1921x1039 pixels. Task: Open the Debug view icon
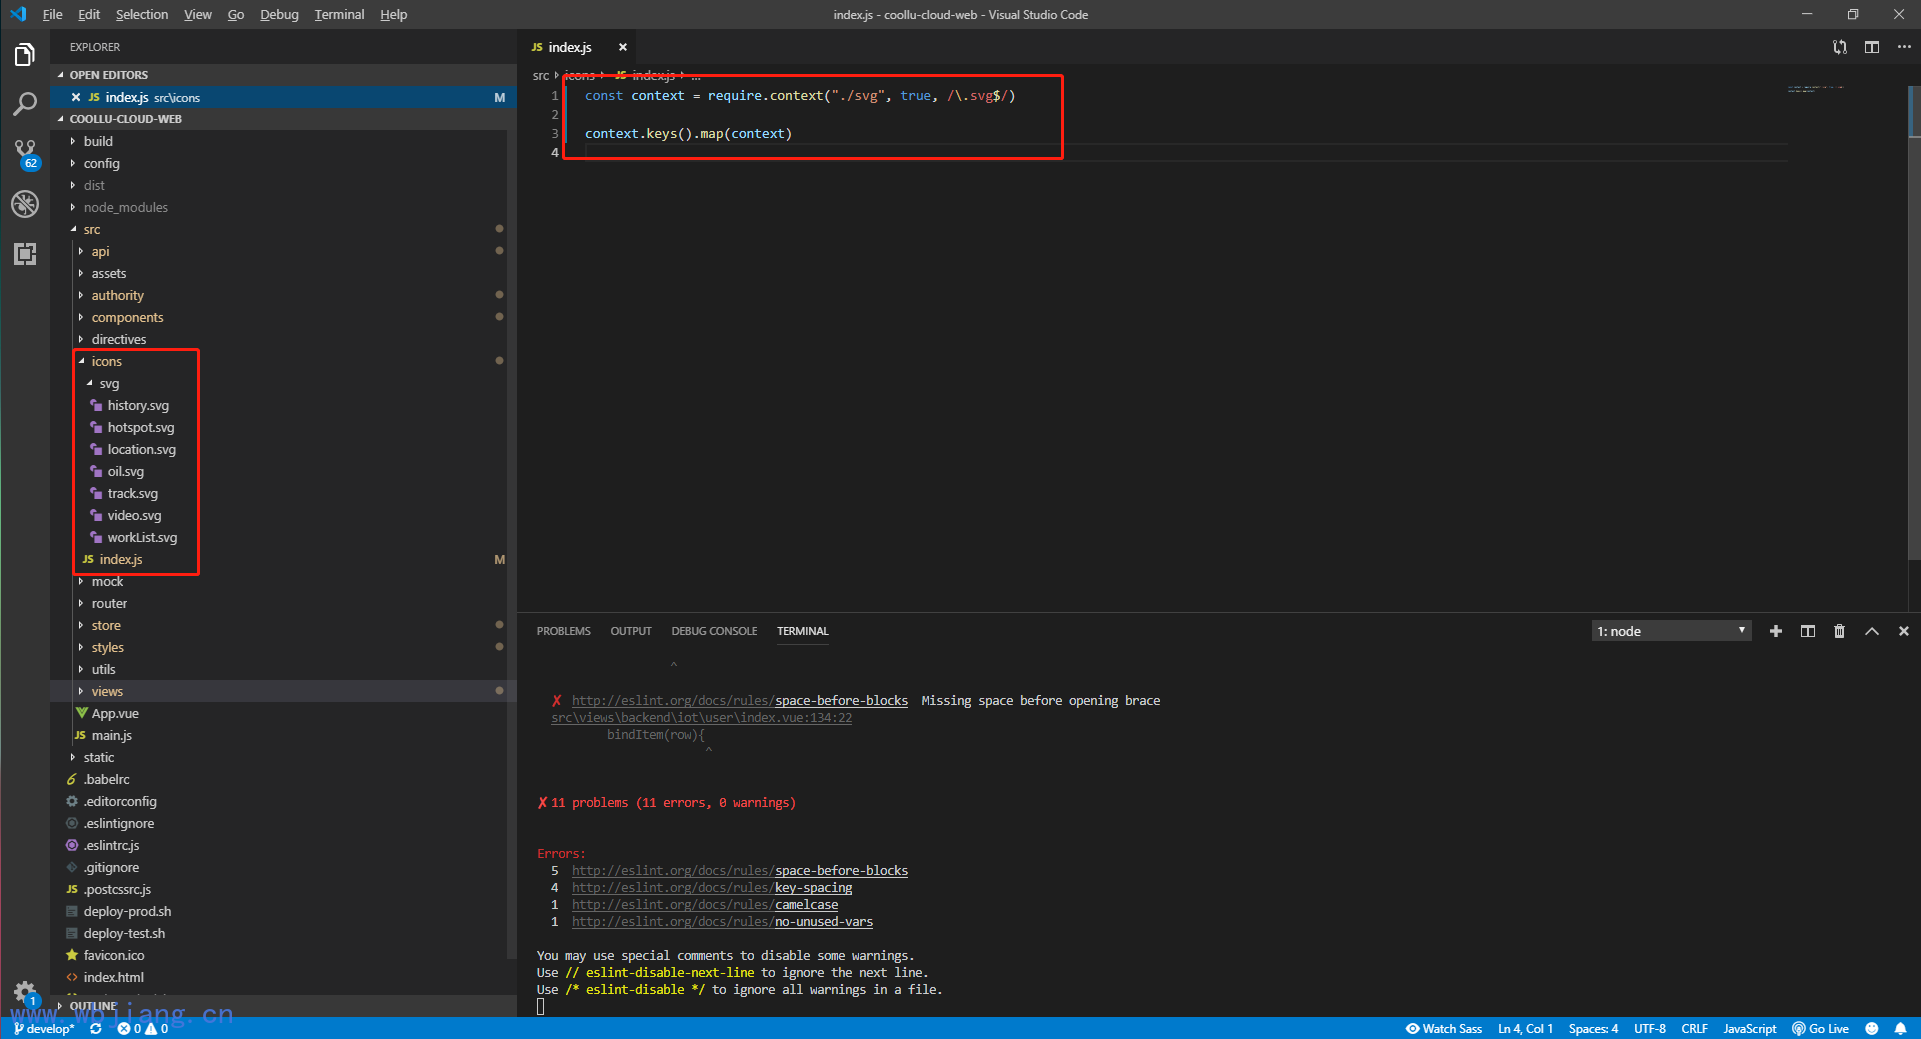click(25, 204)
